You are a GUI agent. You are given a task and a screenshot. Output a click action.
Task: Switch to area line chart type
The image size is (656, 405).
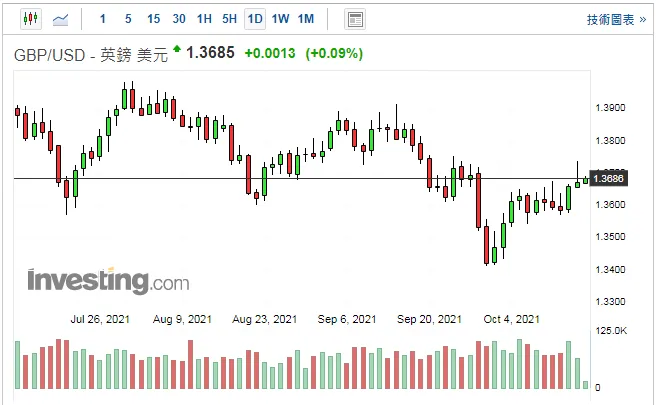pos(60,19)
